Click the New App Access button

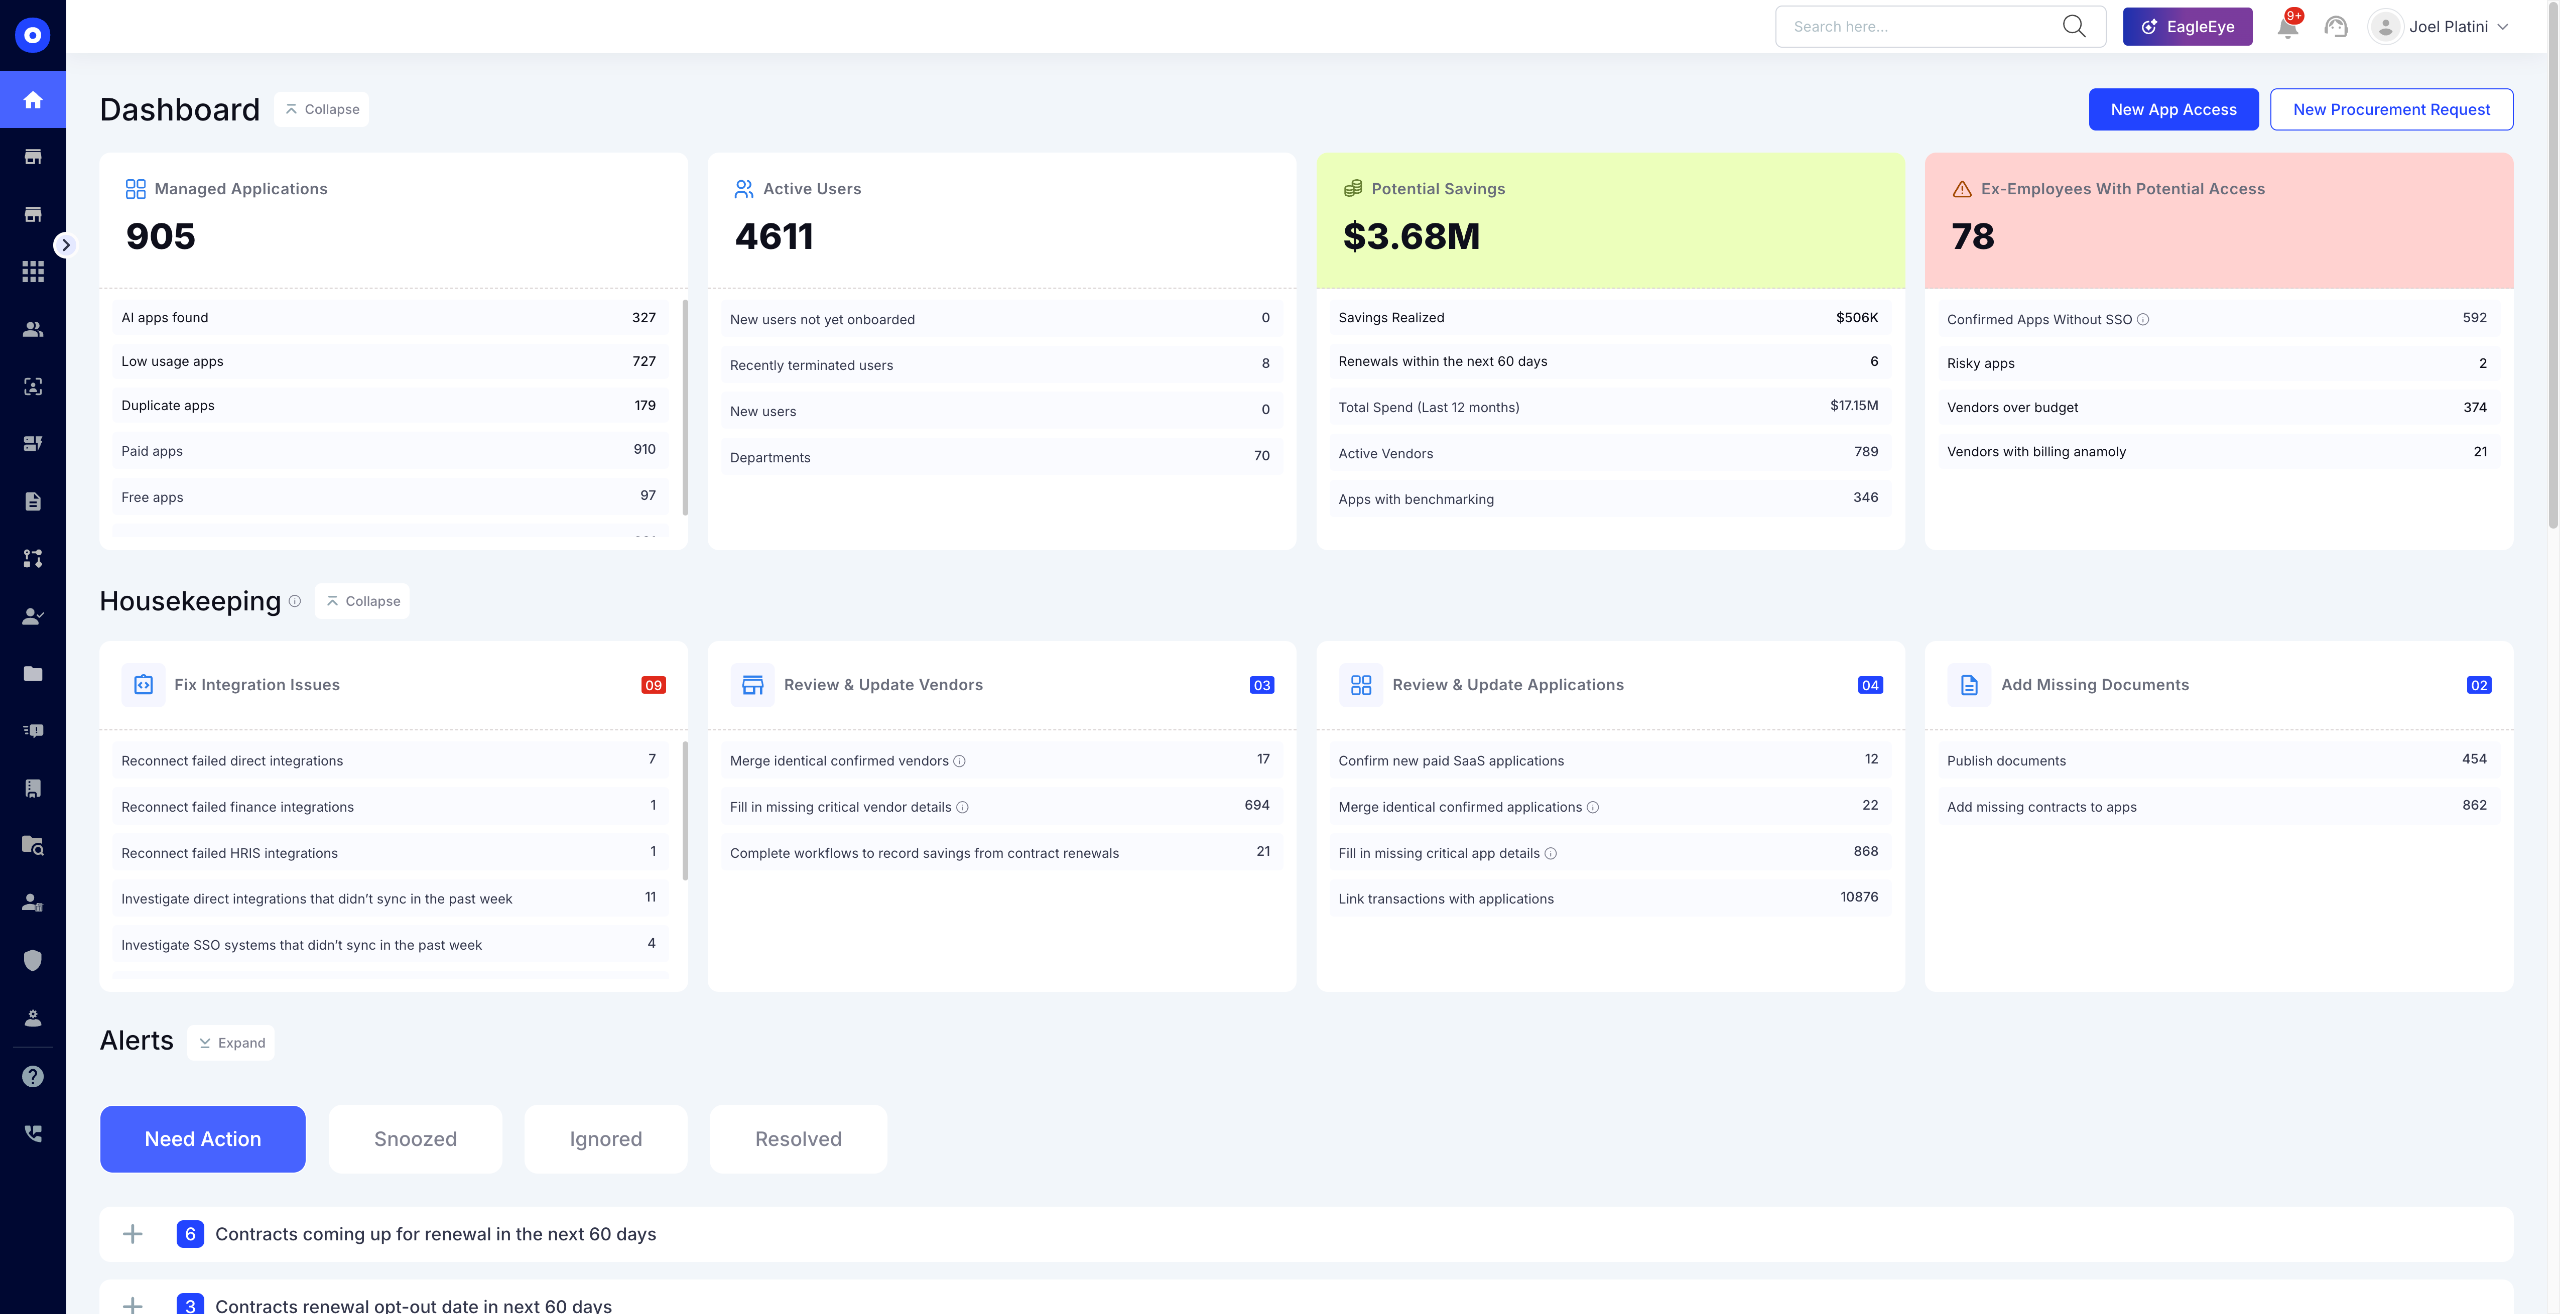(x=2173, y=110)
